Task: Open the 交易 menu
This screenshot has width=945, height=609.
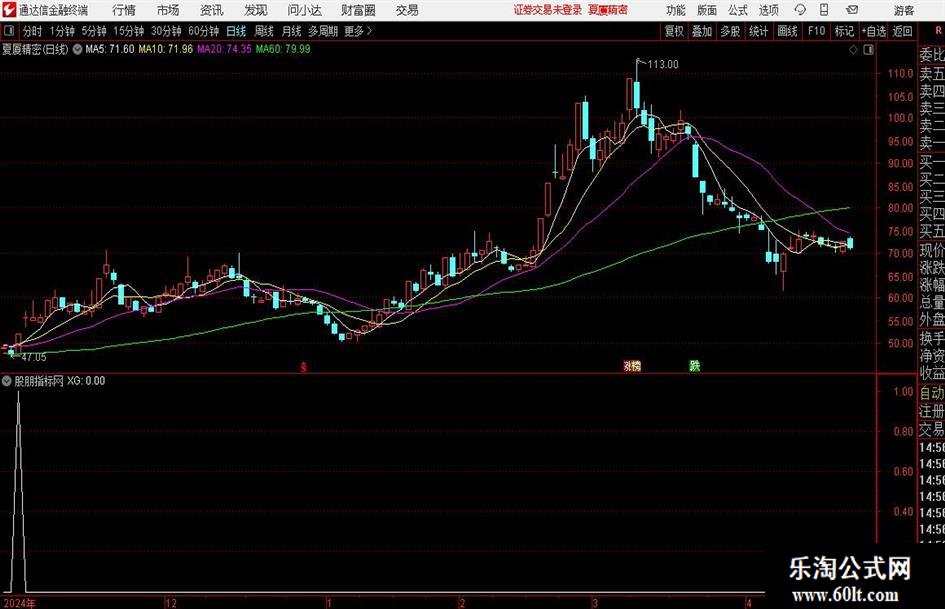Action: point(407,10)
